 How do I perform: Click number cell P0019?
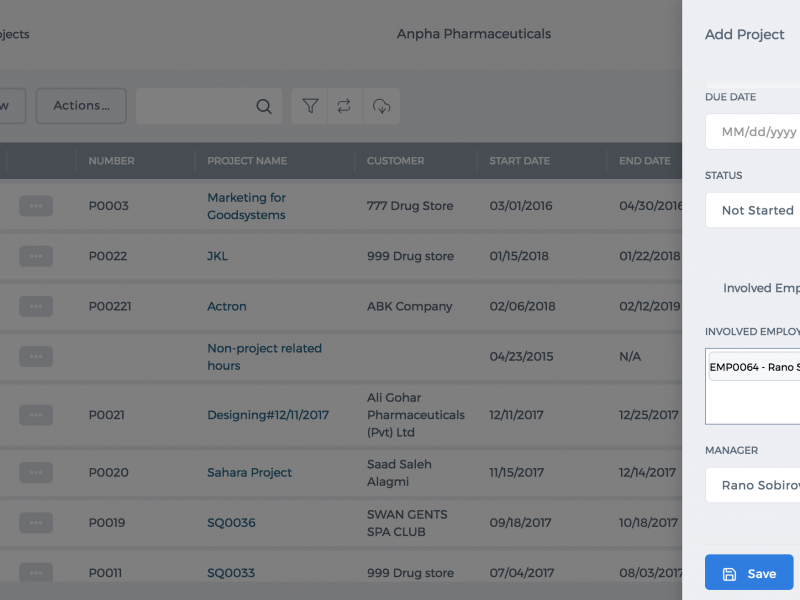pyautogui.click(x=107, y=522)
